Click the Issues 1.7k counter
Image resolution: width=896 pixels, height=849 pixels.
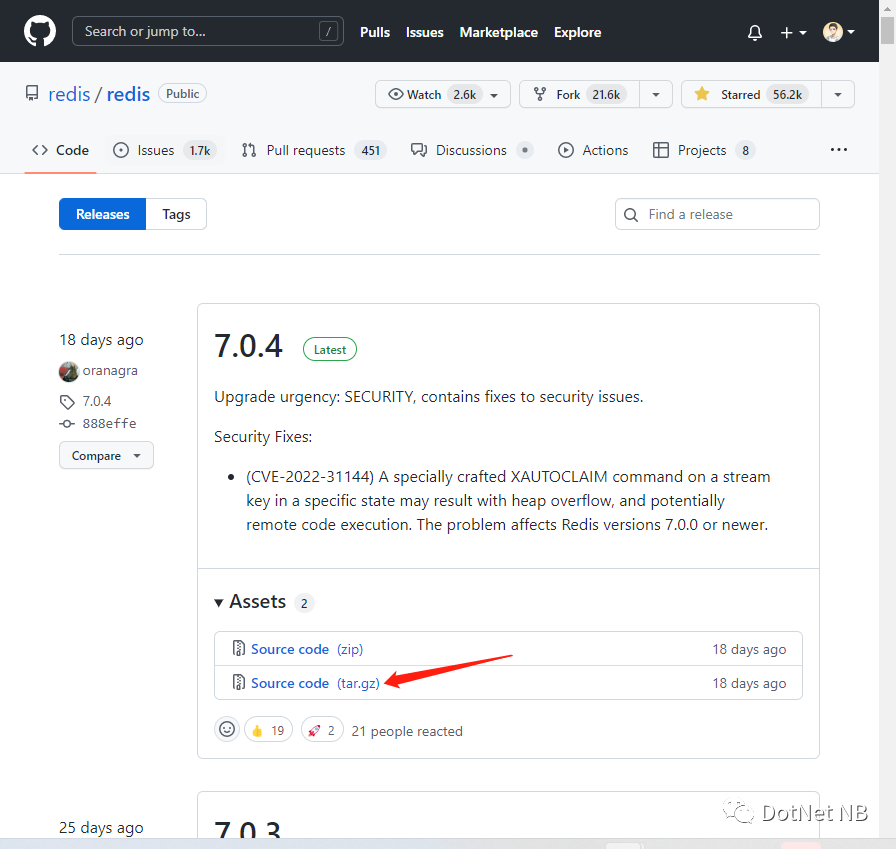[200, 151]
